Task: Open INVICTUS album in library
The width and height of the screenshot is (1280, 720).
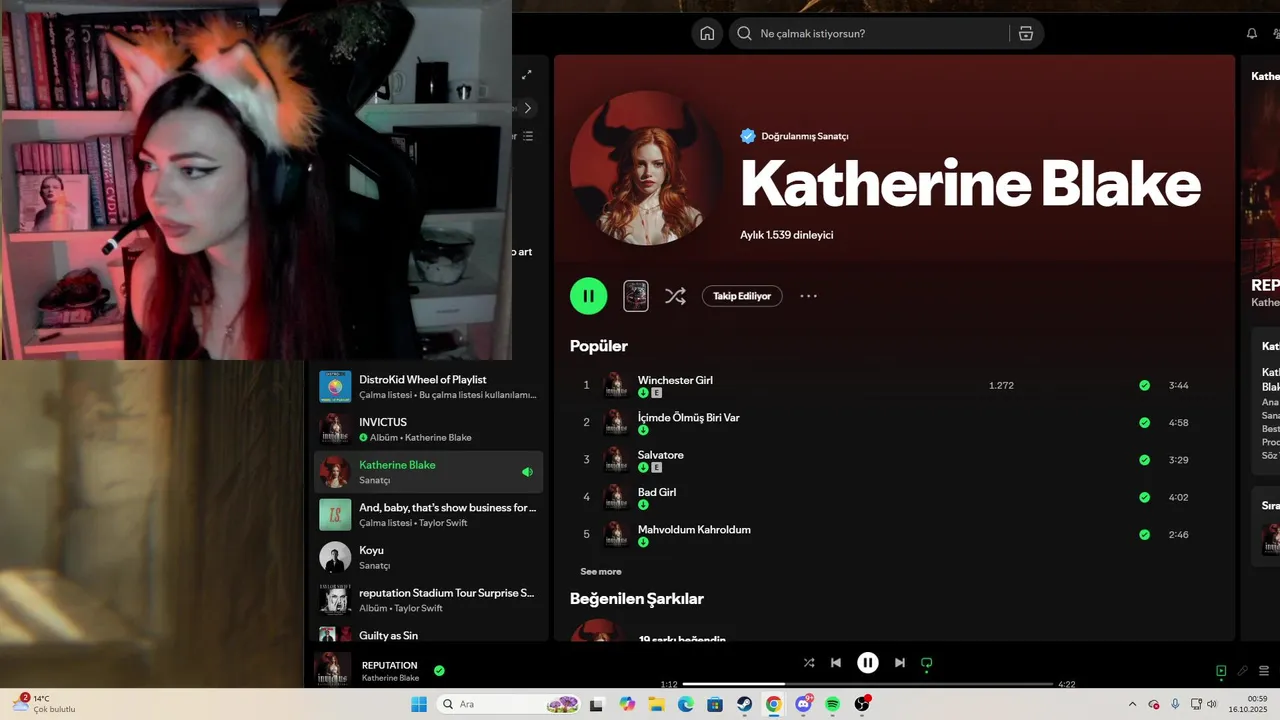Action: (x=428, y=429)
